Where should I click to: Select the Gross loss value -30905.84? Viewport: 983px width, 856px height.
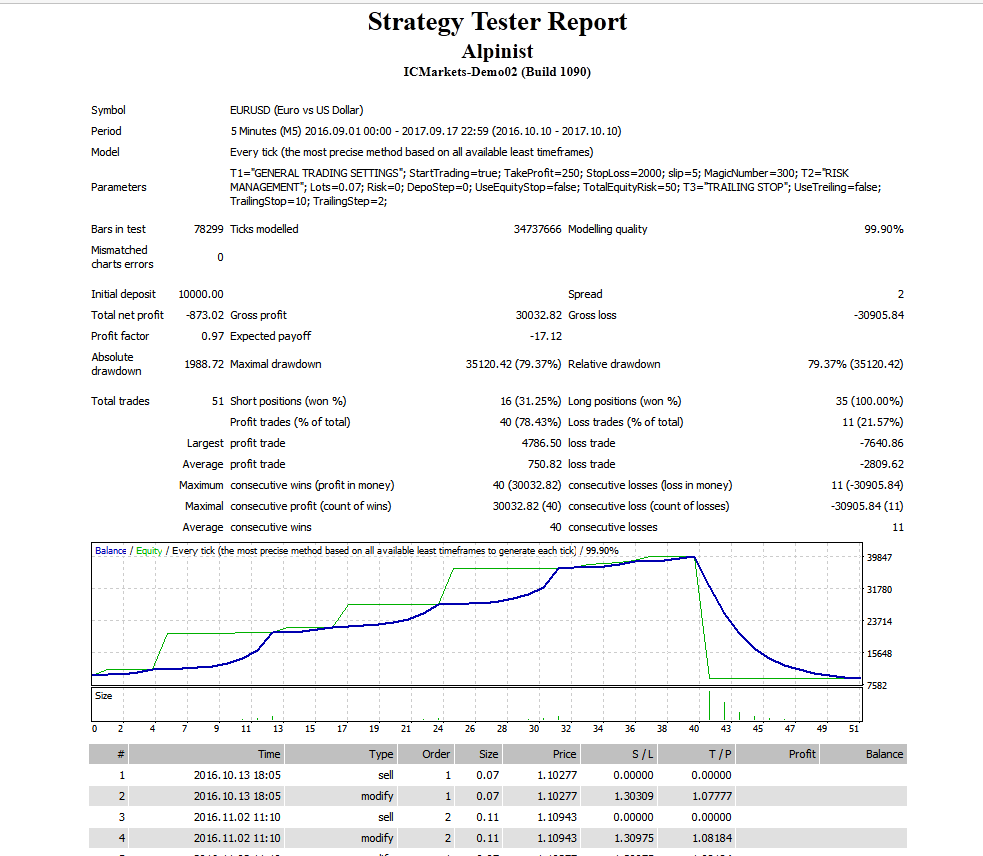[x=879, y=315]
